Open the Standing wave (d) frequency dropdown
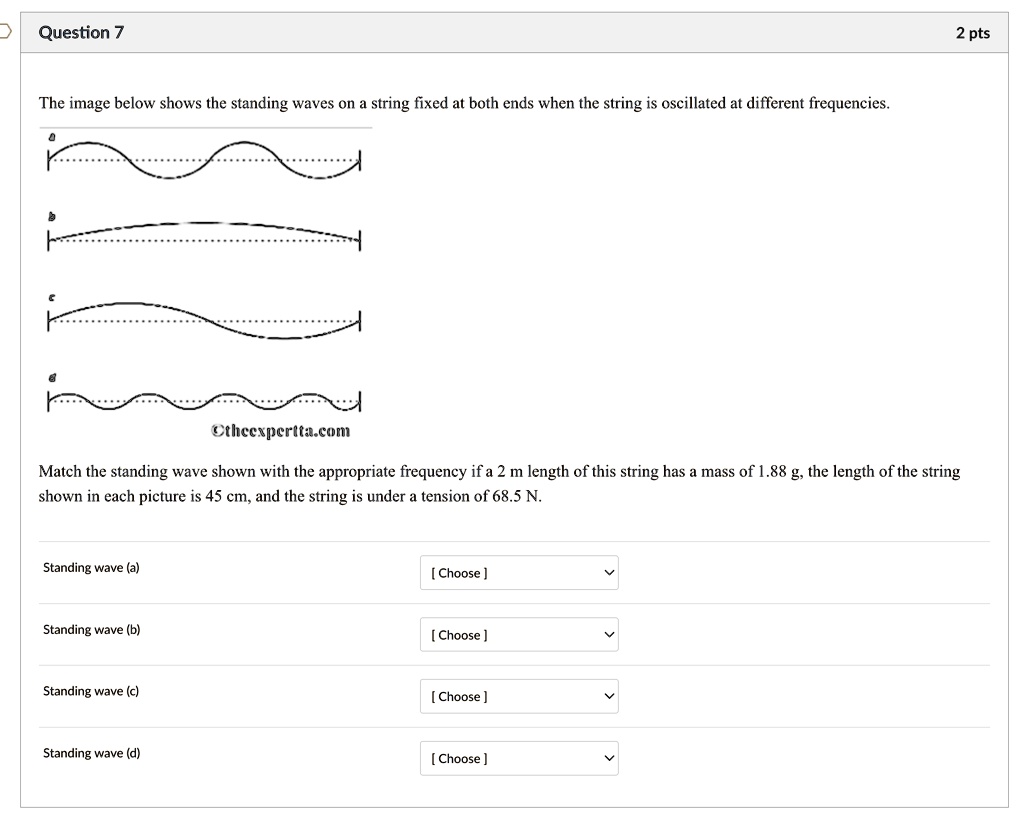Image resolution: width=1024 pixels, height=820 pixels. point(518,758)
